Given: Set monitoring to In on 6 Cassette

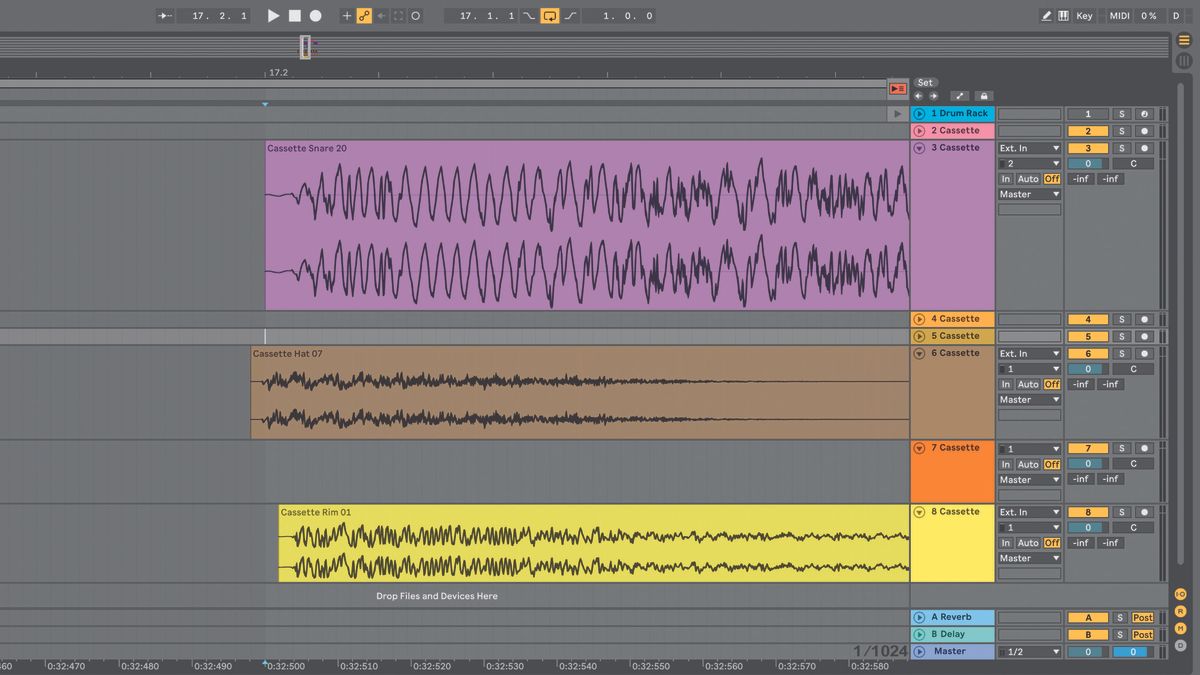Looking at the screenshot, I should coord(1006,384).
